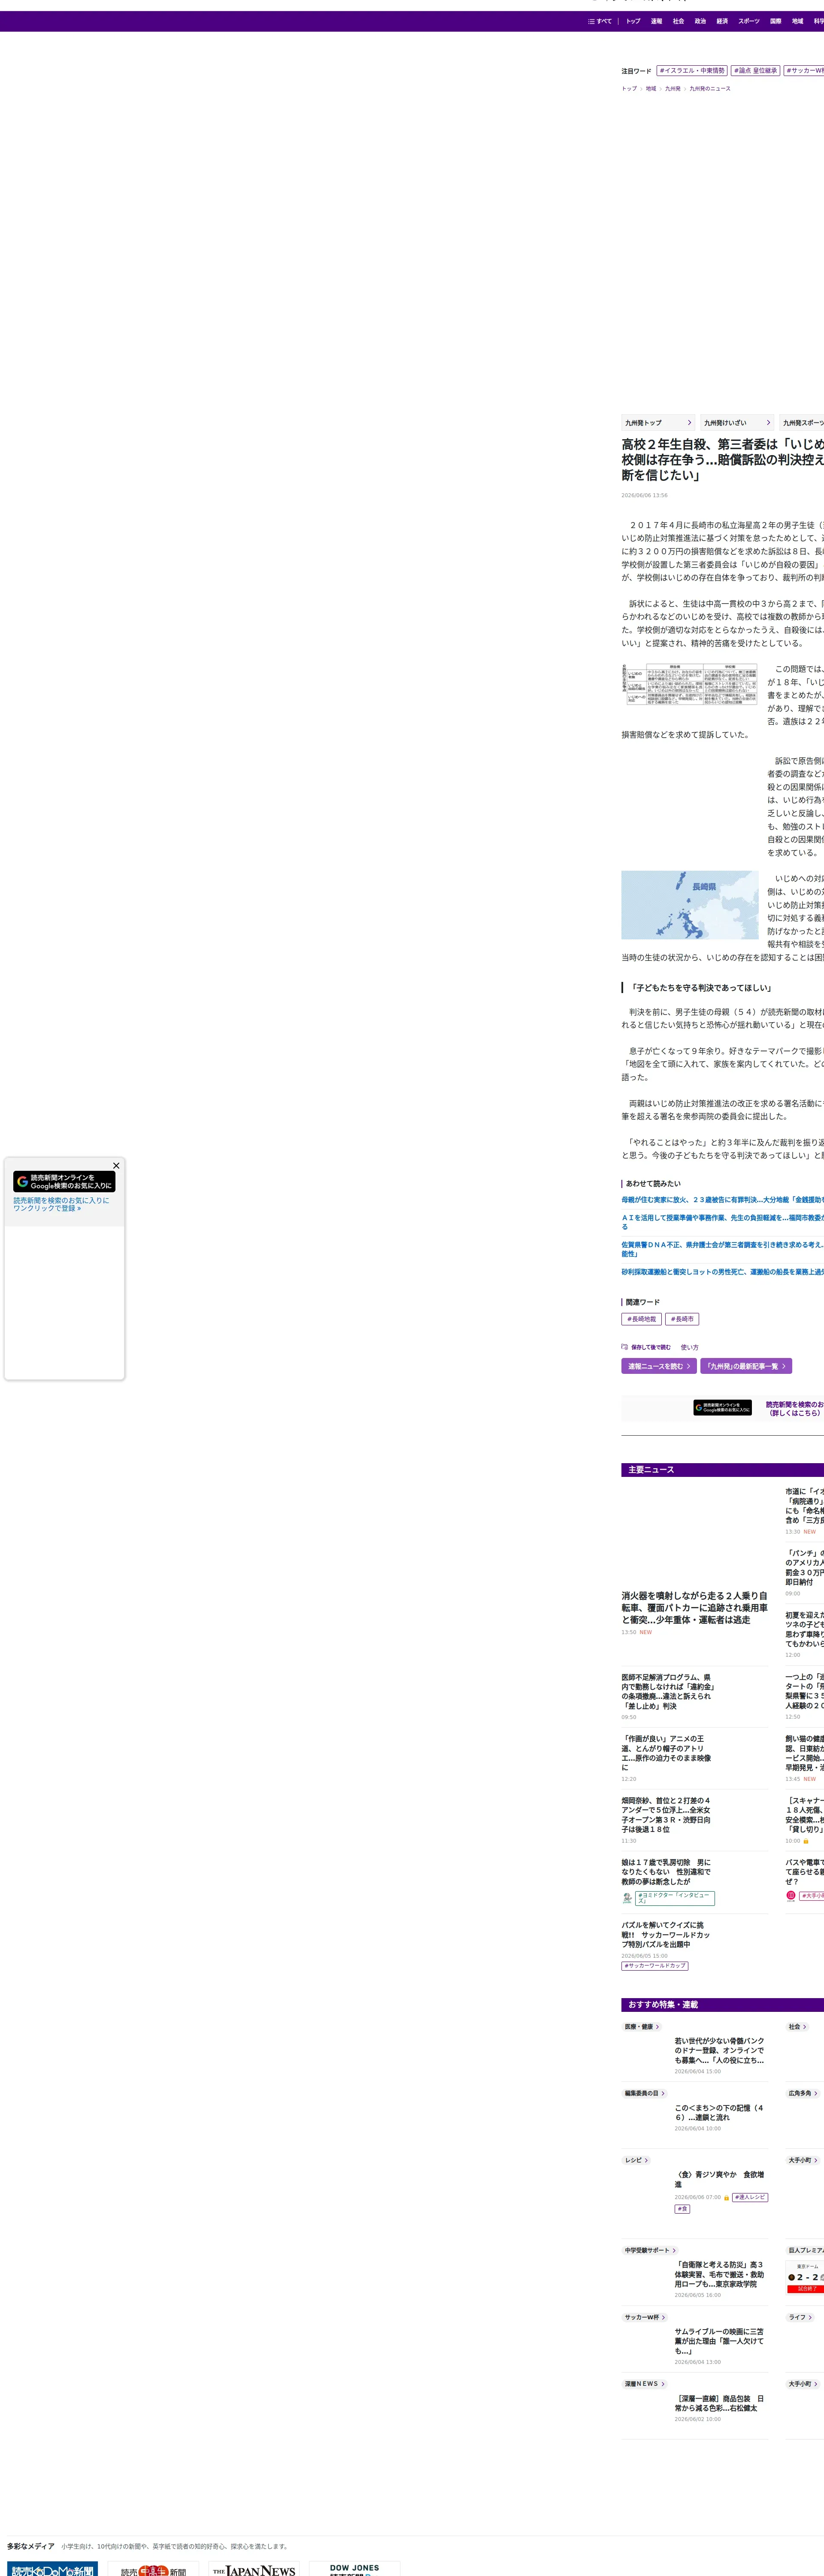
Task: Click 九州発のニュース breadcrumb link
Action: [710, 89]
